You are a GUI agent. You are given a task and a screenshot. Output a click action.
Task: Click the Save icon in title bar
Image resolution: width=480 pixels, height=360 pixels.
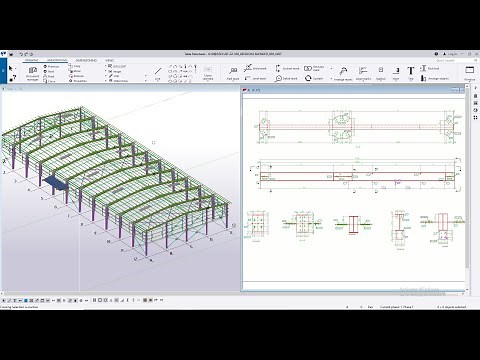click(11, 54)
